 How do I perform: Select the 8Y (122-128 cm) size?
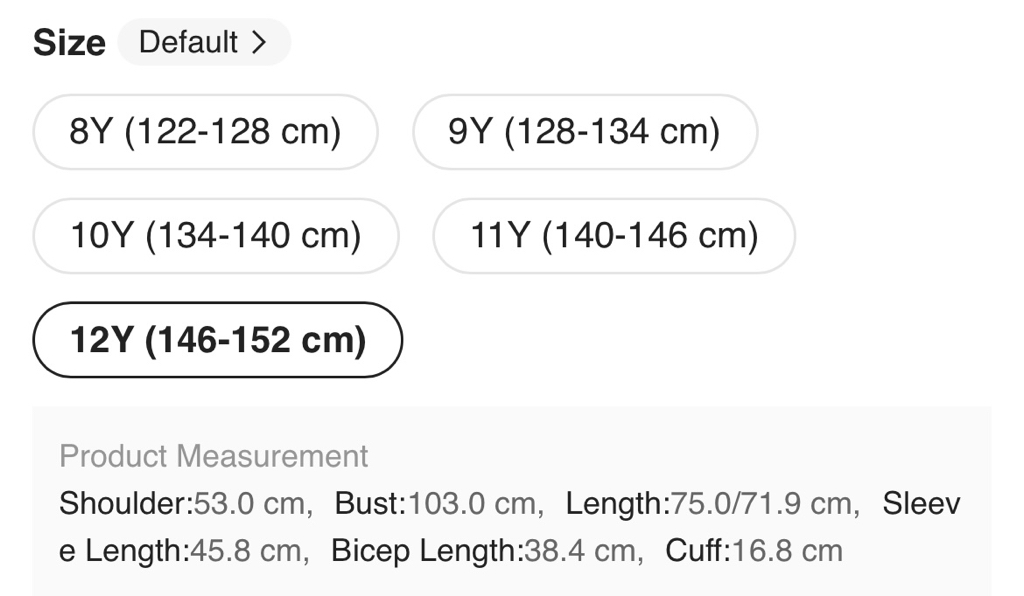point(205,132)
